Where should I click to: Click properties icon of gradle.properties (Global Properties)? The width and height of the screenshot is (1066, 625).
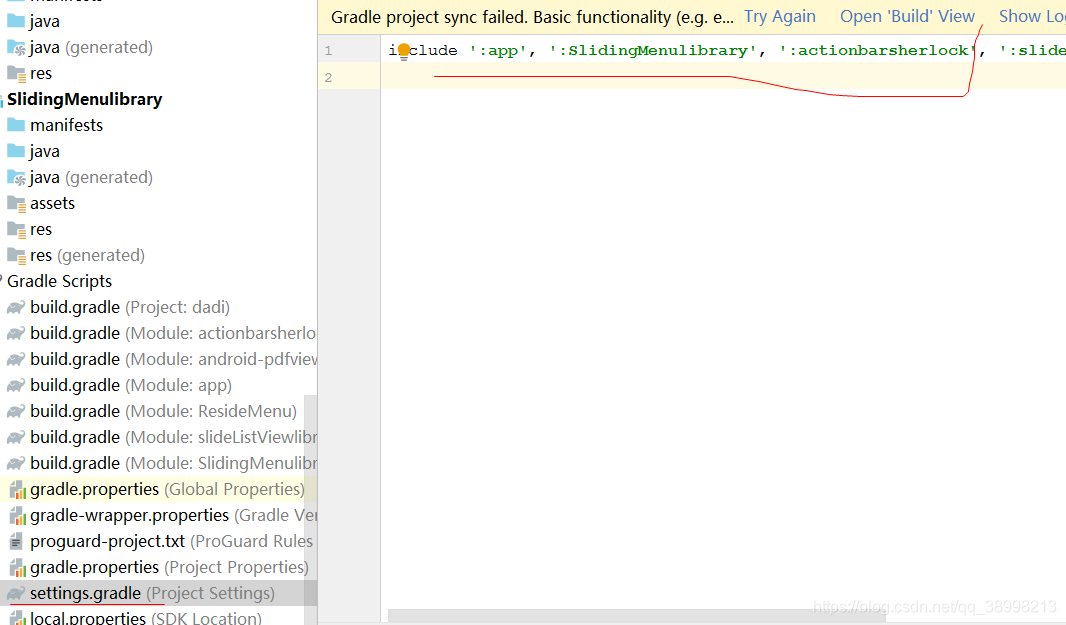pyautogui.click(x=17, y=490)
